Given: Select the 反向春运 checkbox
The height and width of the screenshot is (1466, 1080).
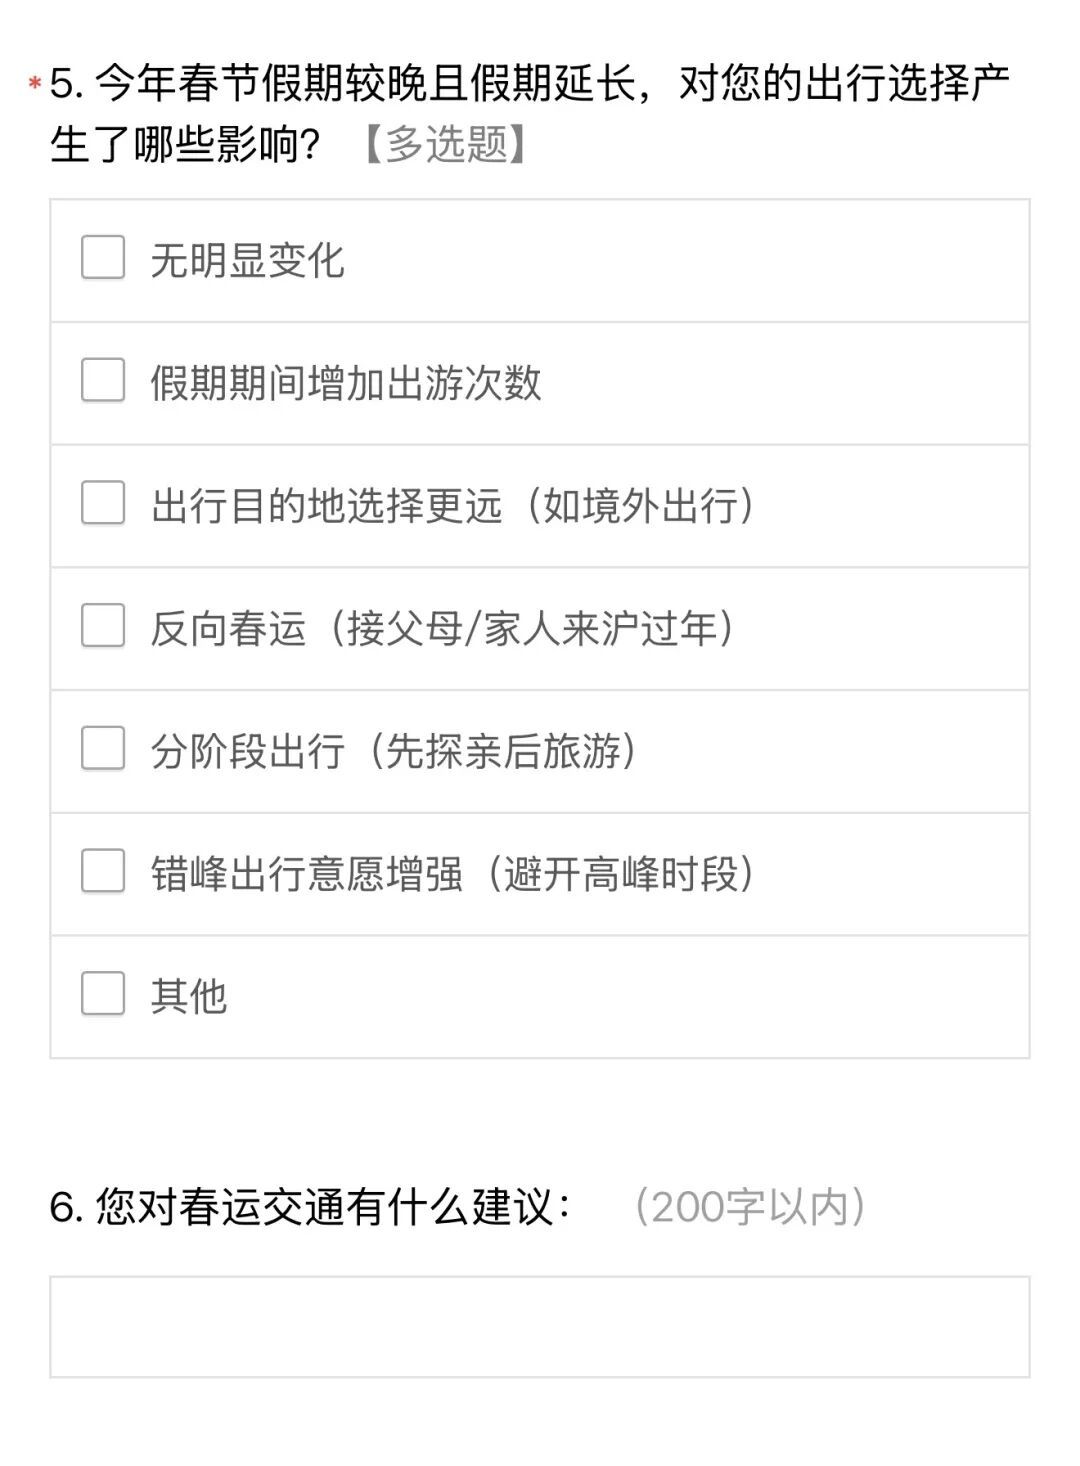Looking at the screenshot, I should click(103, 626).
